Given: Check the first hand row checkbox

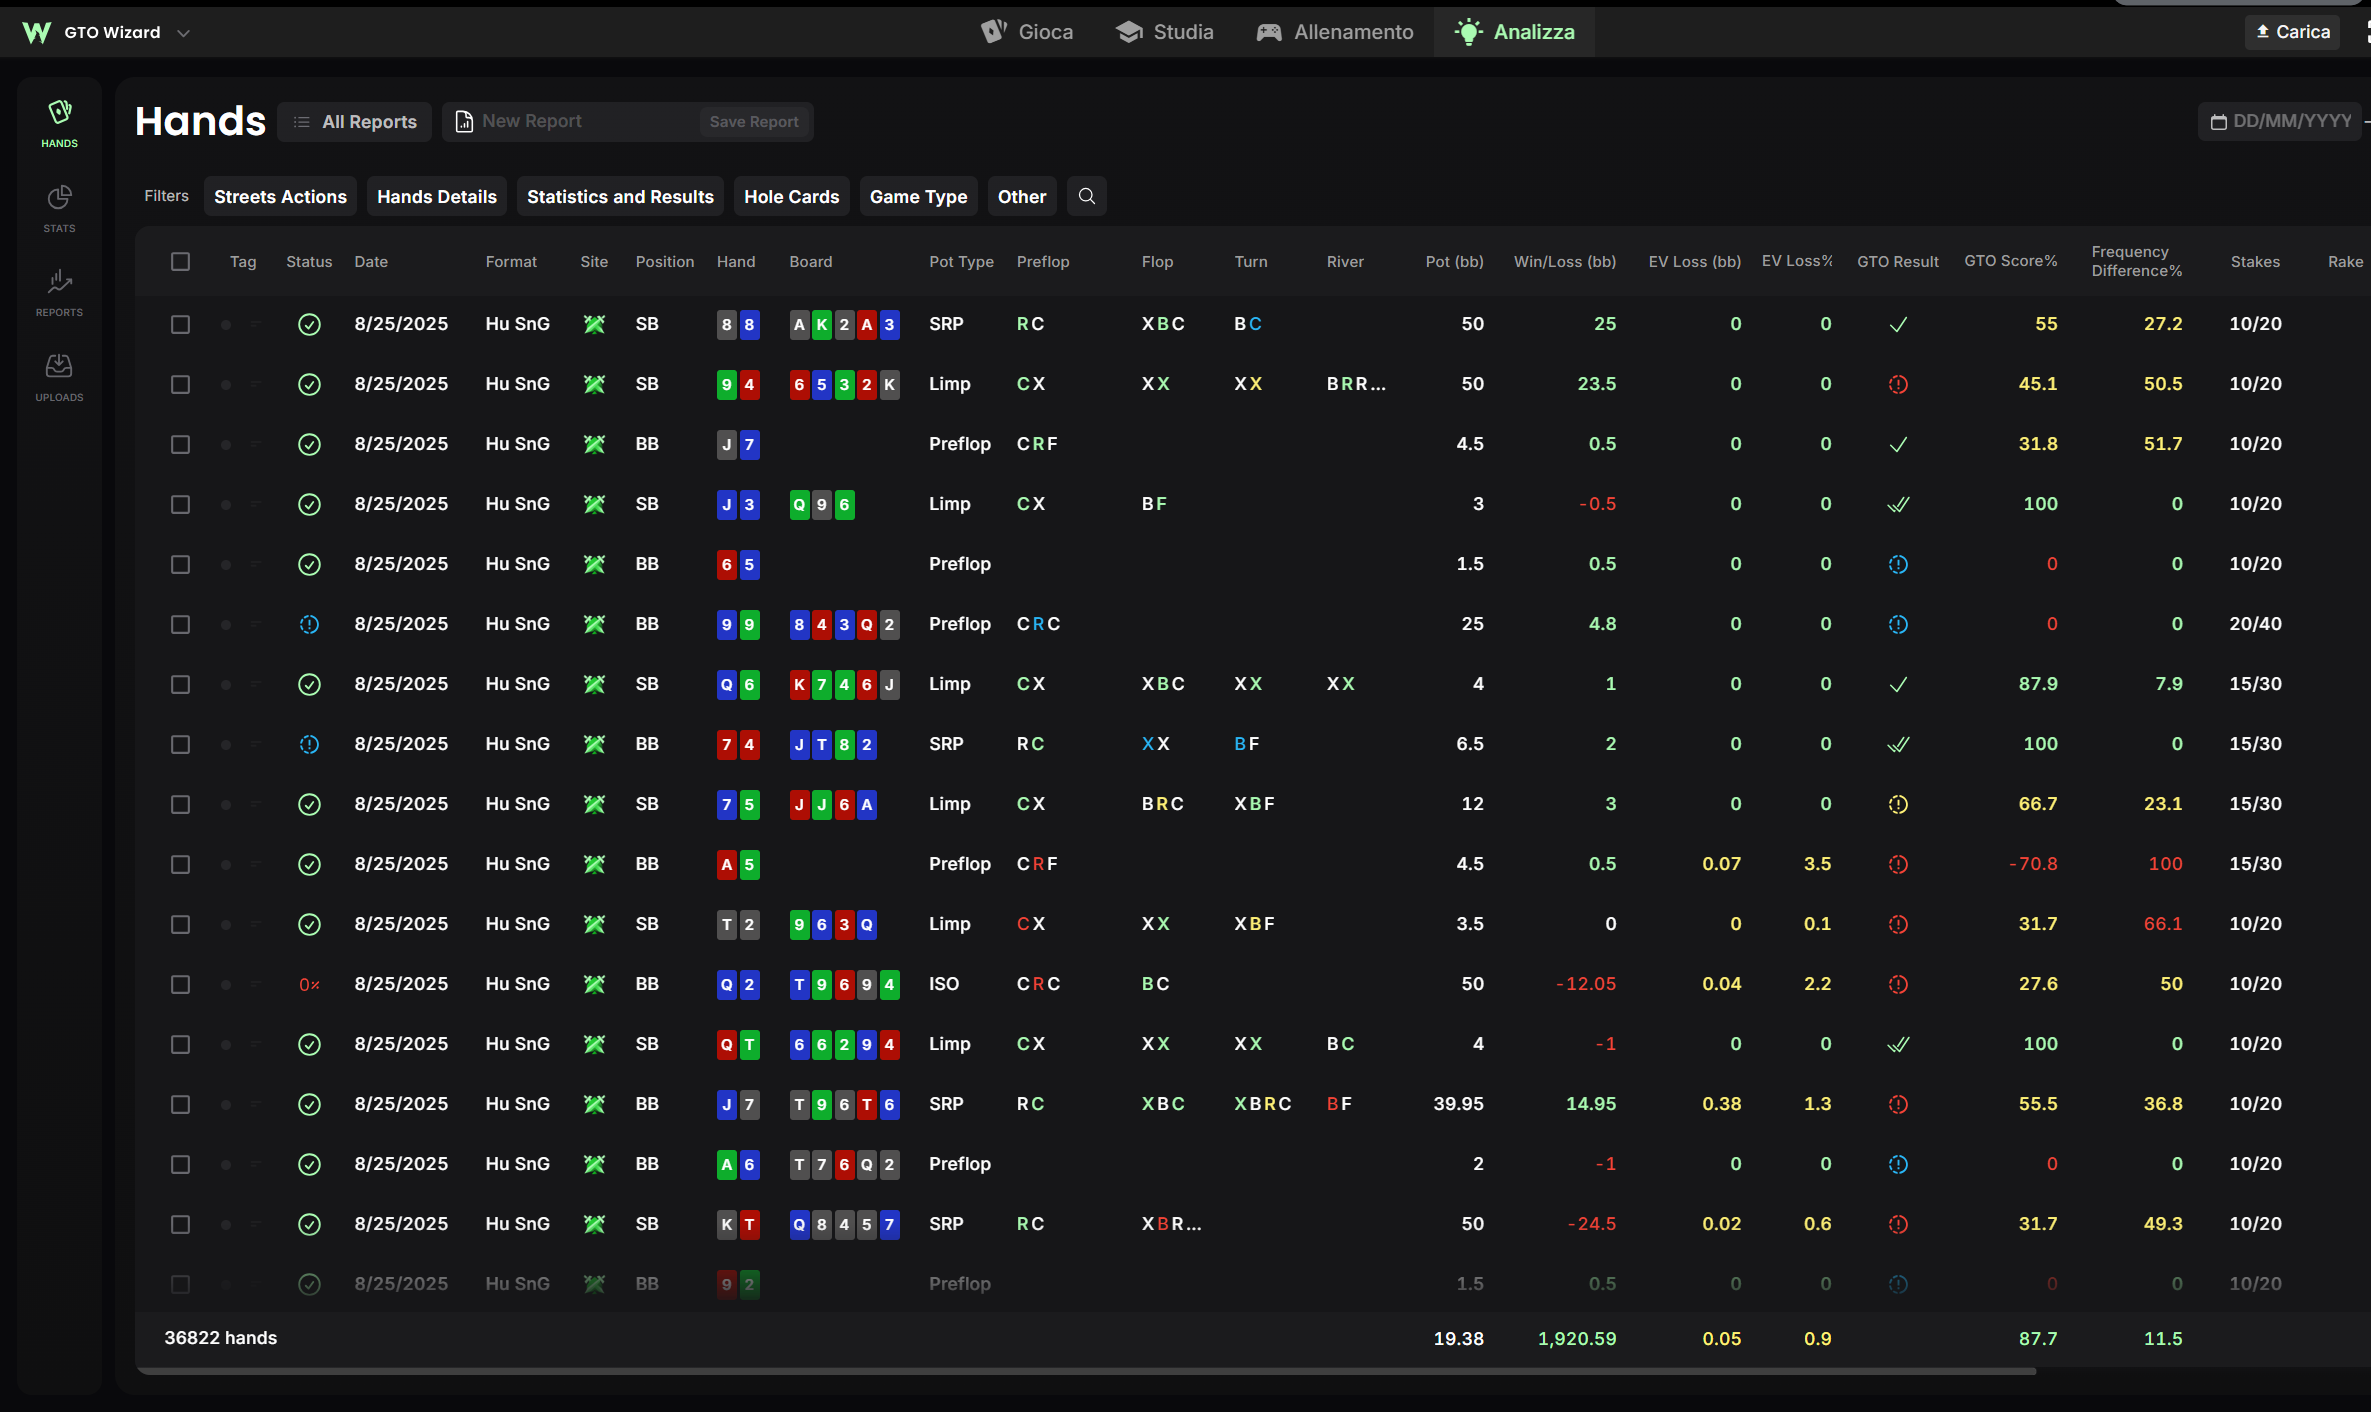Looking at the screenshot, I should click(x=181, y=324).
